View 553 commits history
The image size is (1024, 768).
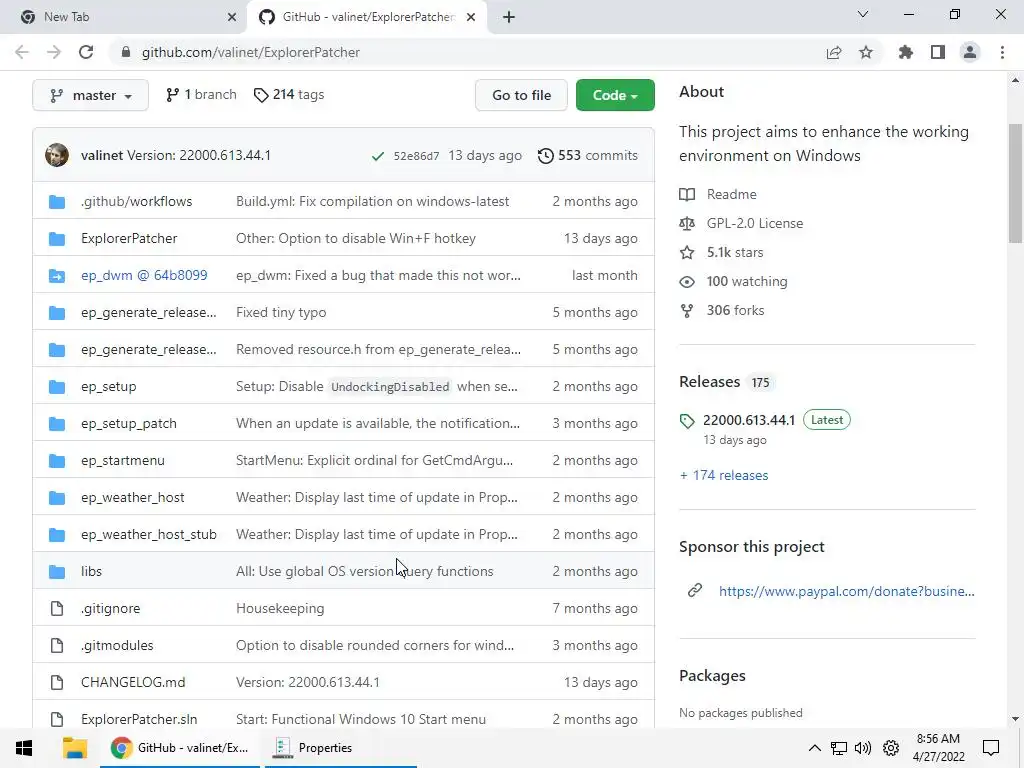tap(588, 155)
